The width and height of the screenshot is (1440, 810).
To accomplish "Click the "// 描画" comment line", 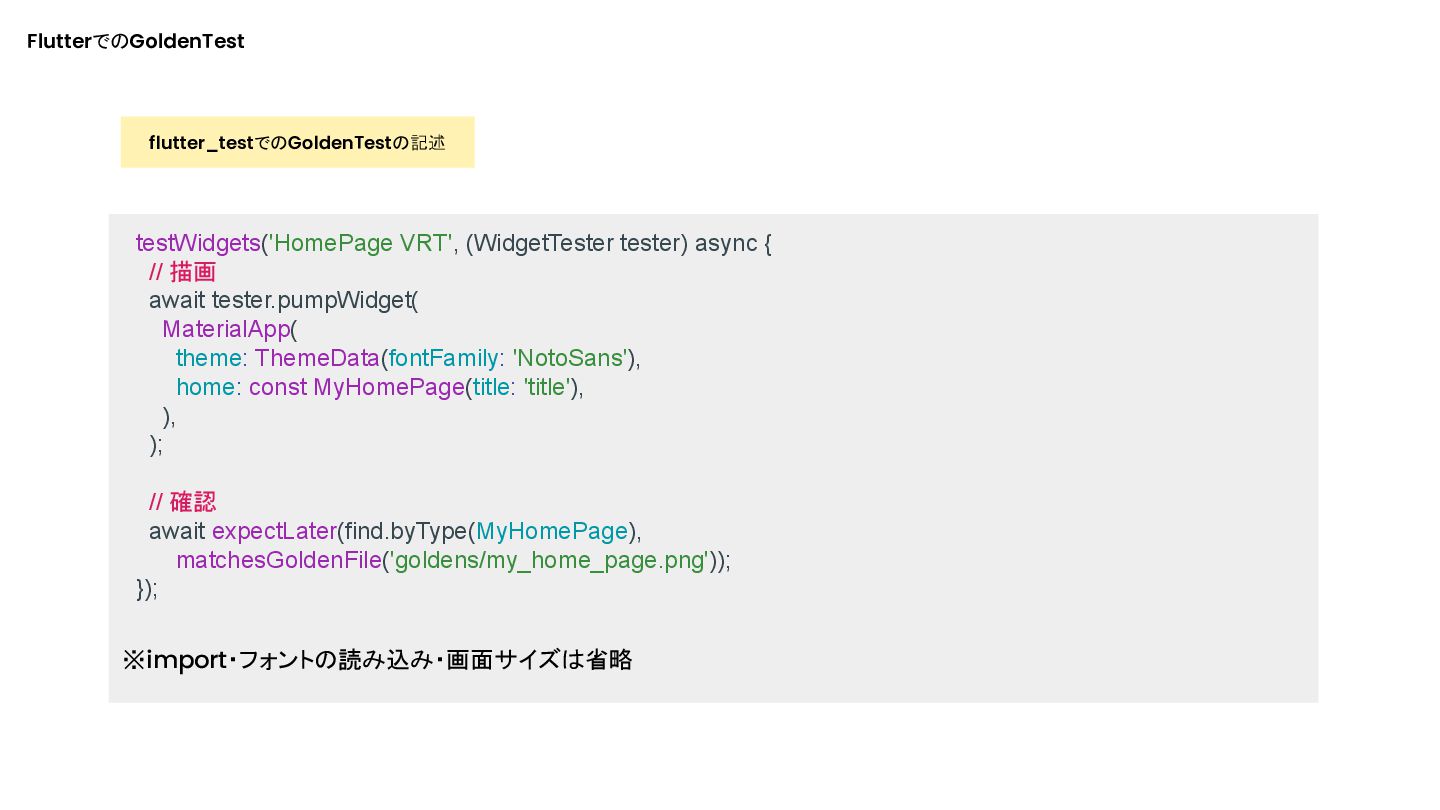I will click(182, 272).
